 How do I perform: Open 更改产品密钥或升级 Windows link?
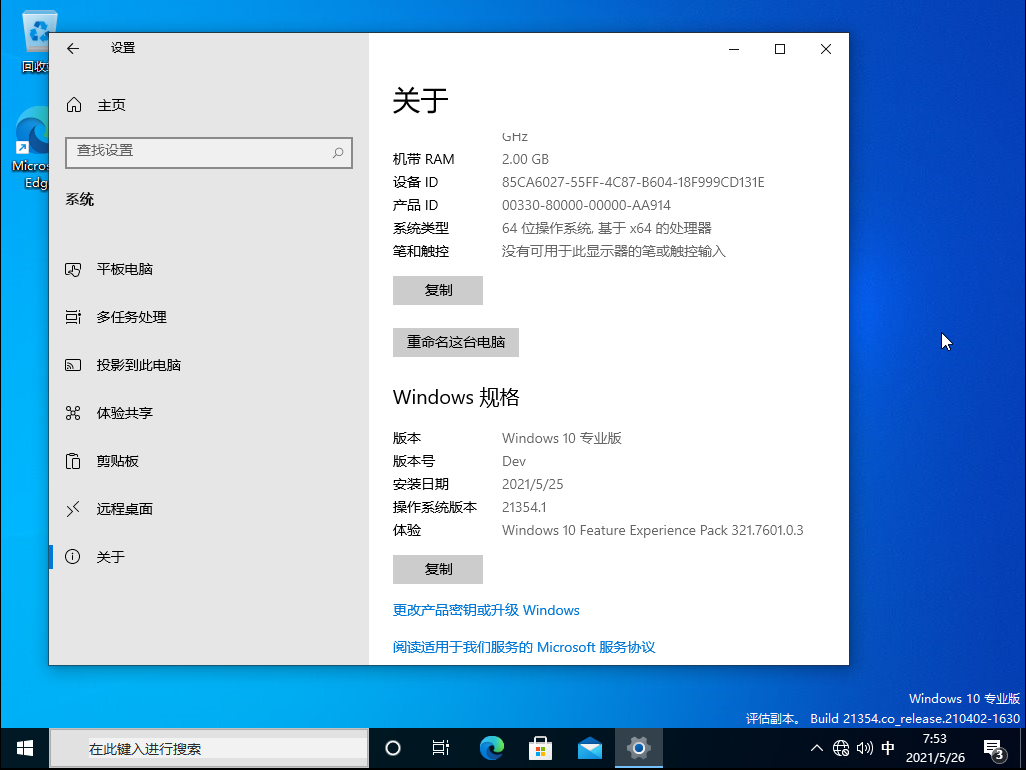coord(486,610)
